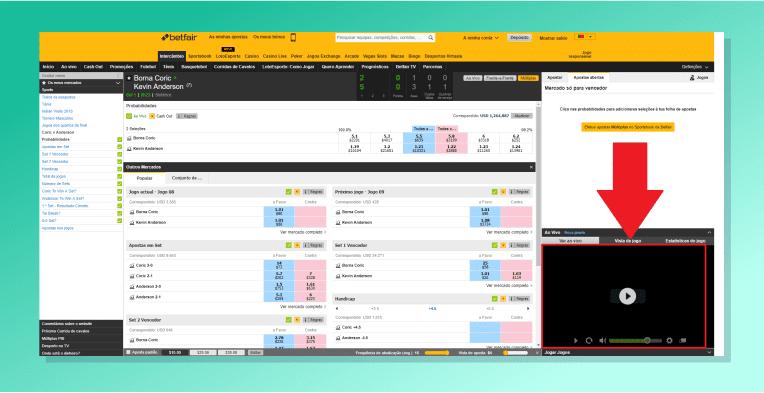
Task: Toggle the Set 1 Vencedor checkbox in sidebar
Action: (119, 154)
